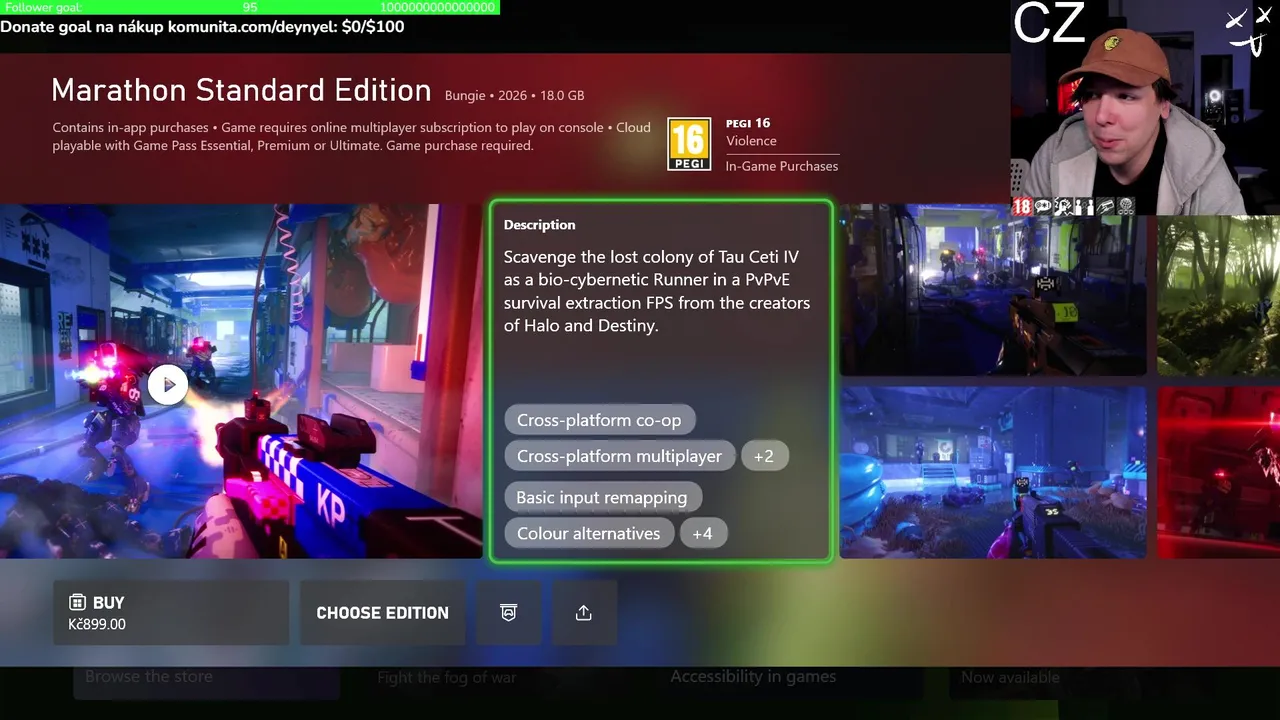Open the CHOOSE EDITION button
Image resolution: width=1280 pixels, height=720 pixels.
tap(382, 613)
